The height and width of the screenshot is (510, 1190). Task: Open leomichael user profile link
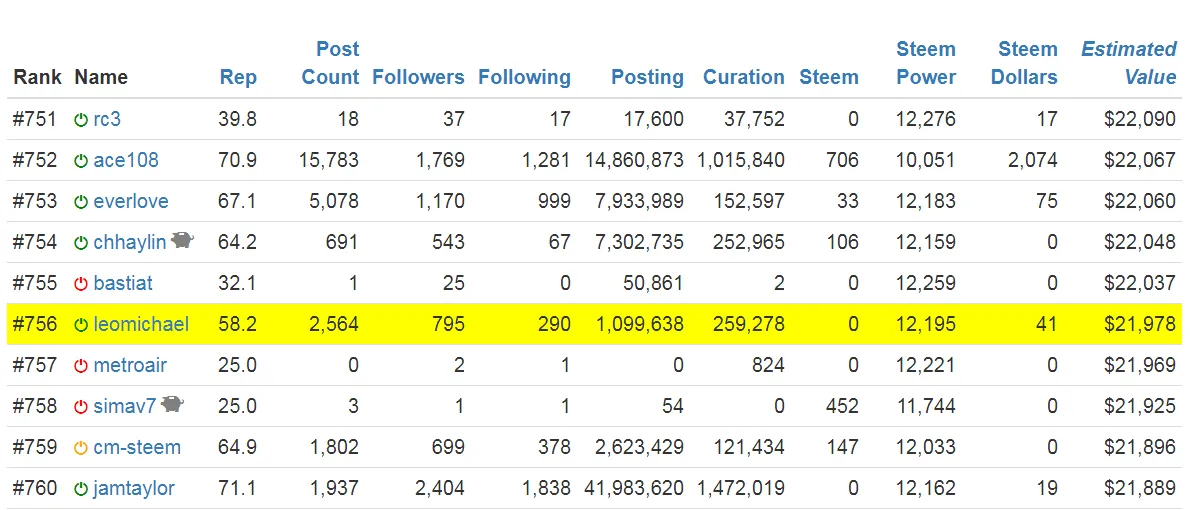pos(141,325)
